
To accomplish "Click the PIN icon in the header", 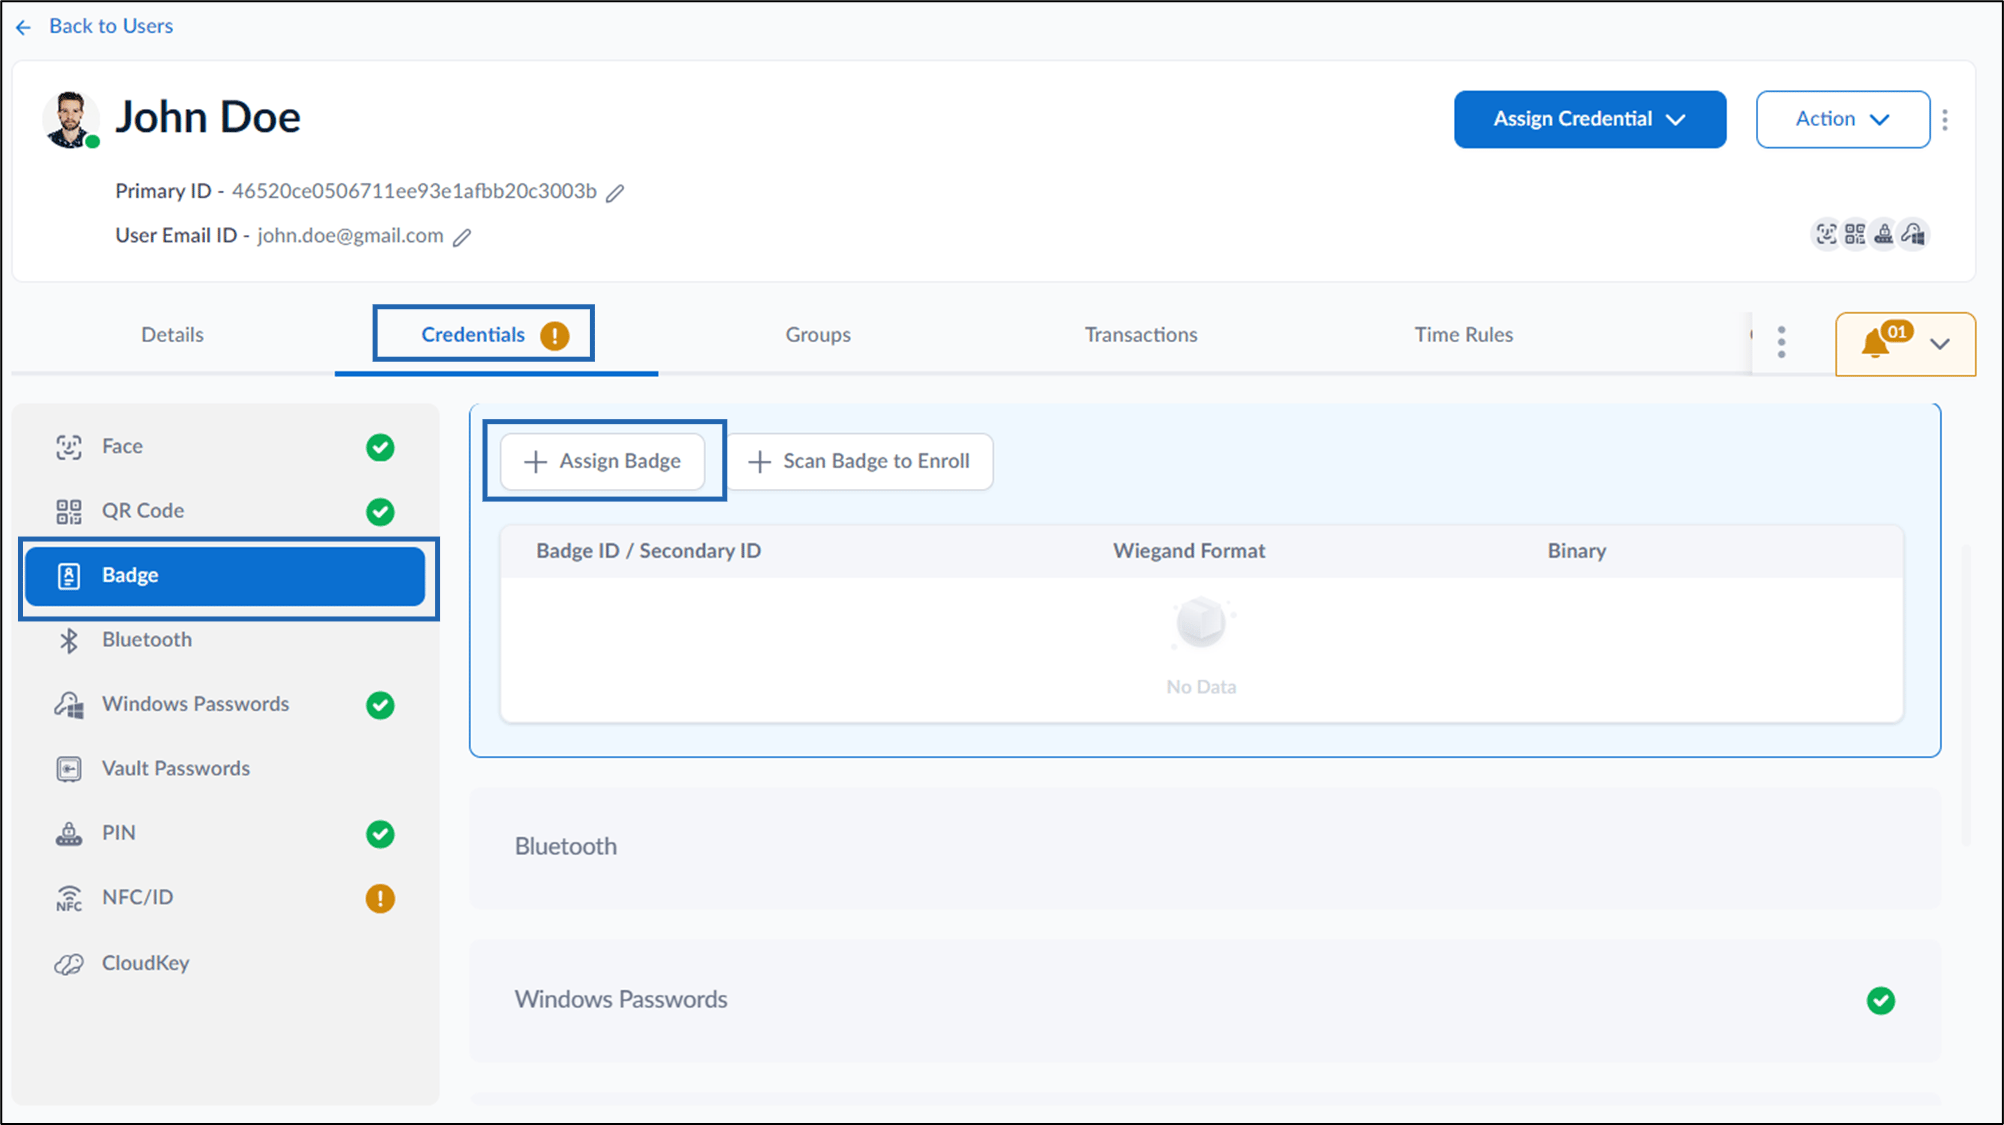I will [x=1884, y=234].
